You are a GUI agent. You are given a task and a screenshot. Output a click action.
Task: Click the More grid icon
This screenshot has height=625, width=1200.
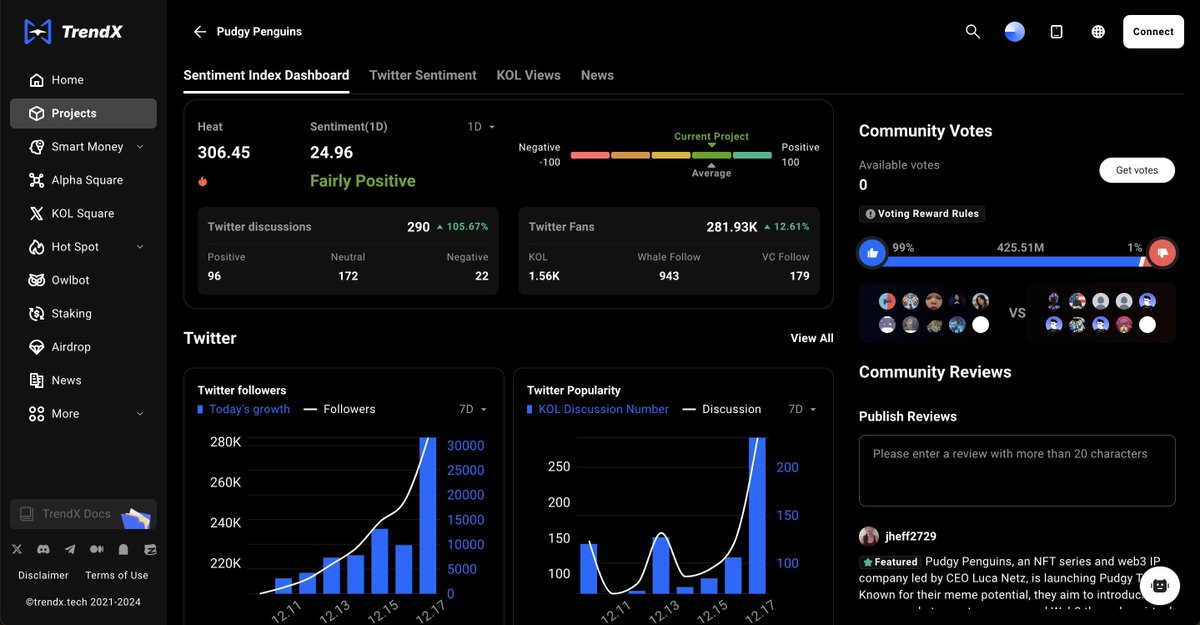coord(37,414)
